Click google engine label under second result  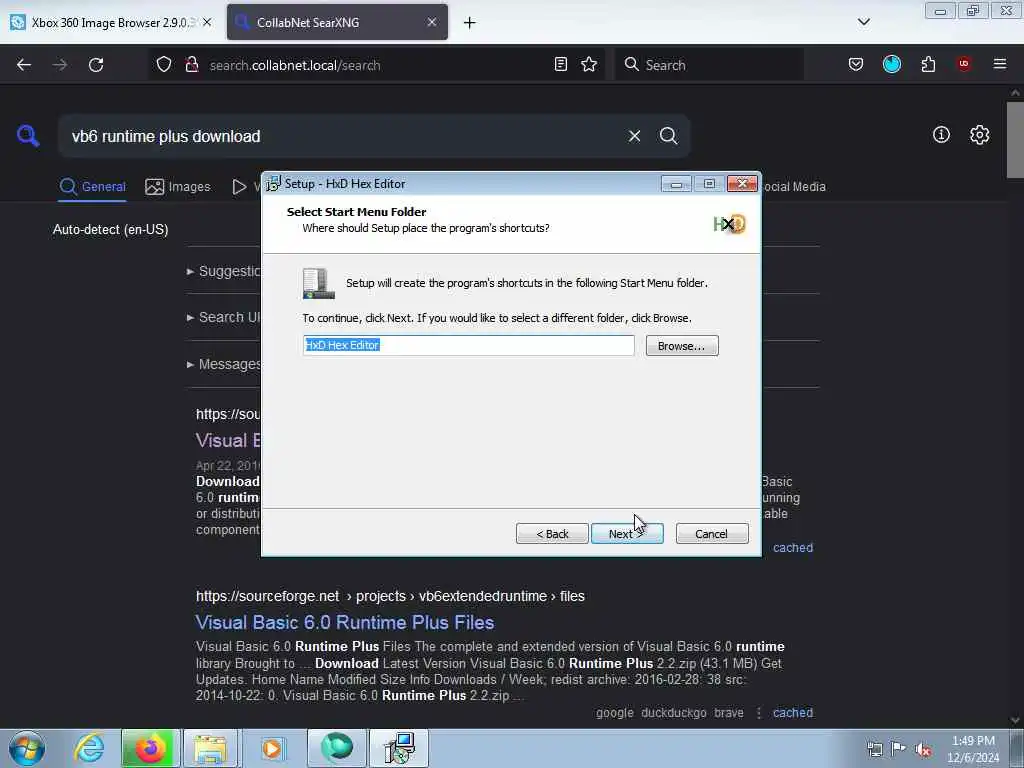pos(615,712)
